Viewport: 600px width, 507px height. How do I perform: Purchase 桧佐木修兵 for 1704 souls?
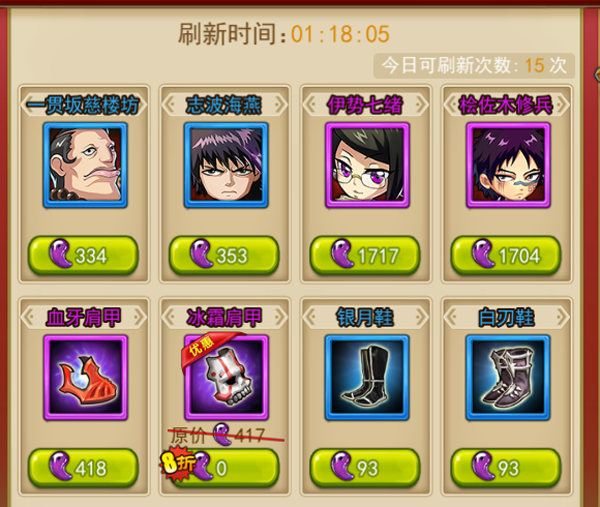(506, 255)
